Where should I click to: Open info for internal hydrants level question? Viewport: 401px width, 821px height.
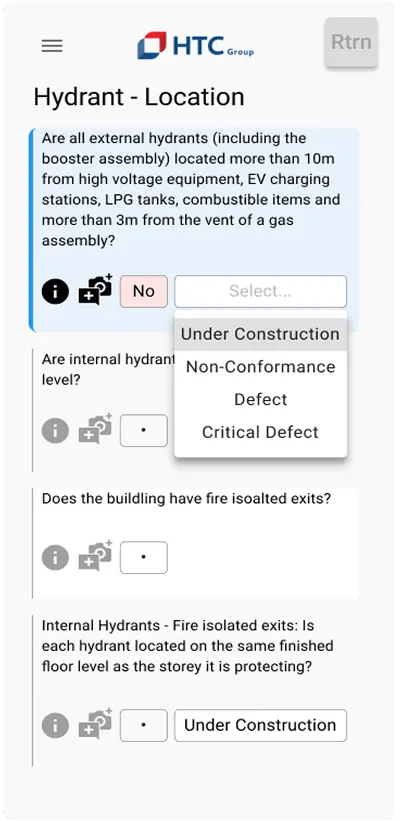[x=55, y=430]
